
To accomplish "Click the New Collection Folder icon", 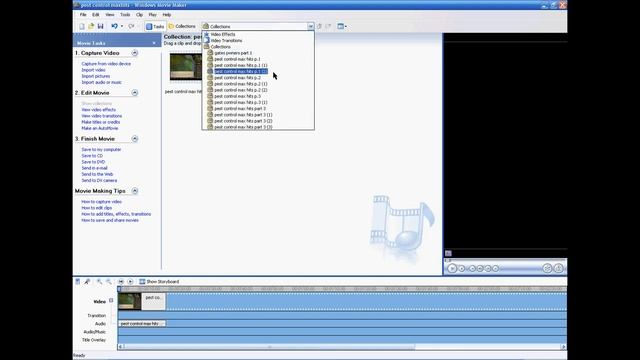I will pos(328,26).
